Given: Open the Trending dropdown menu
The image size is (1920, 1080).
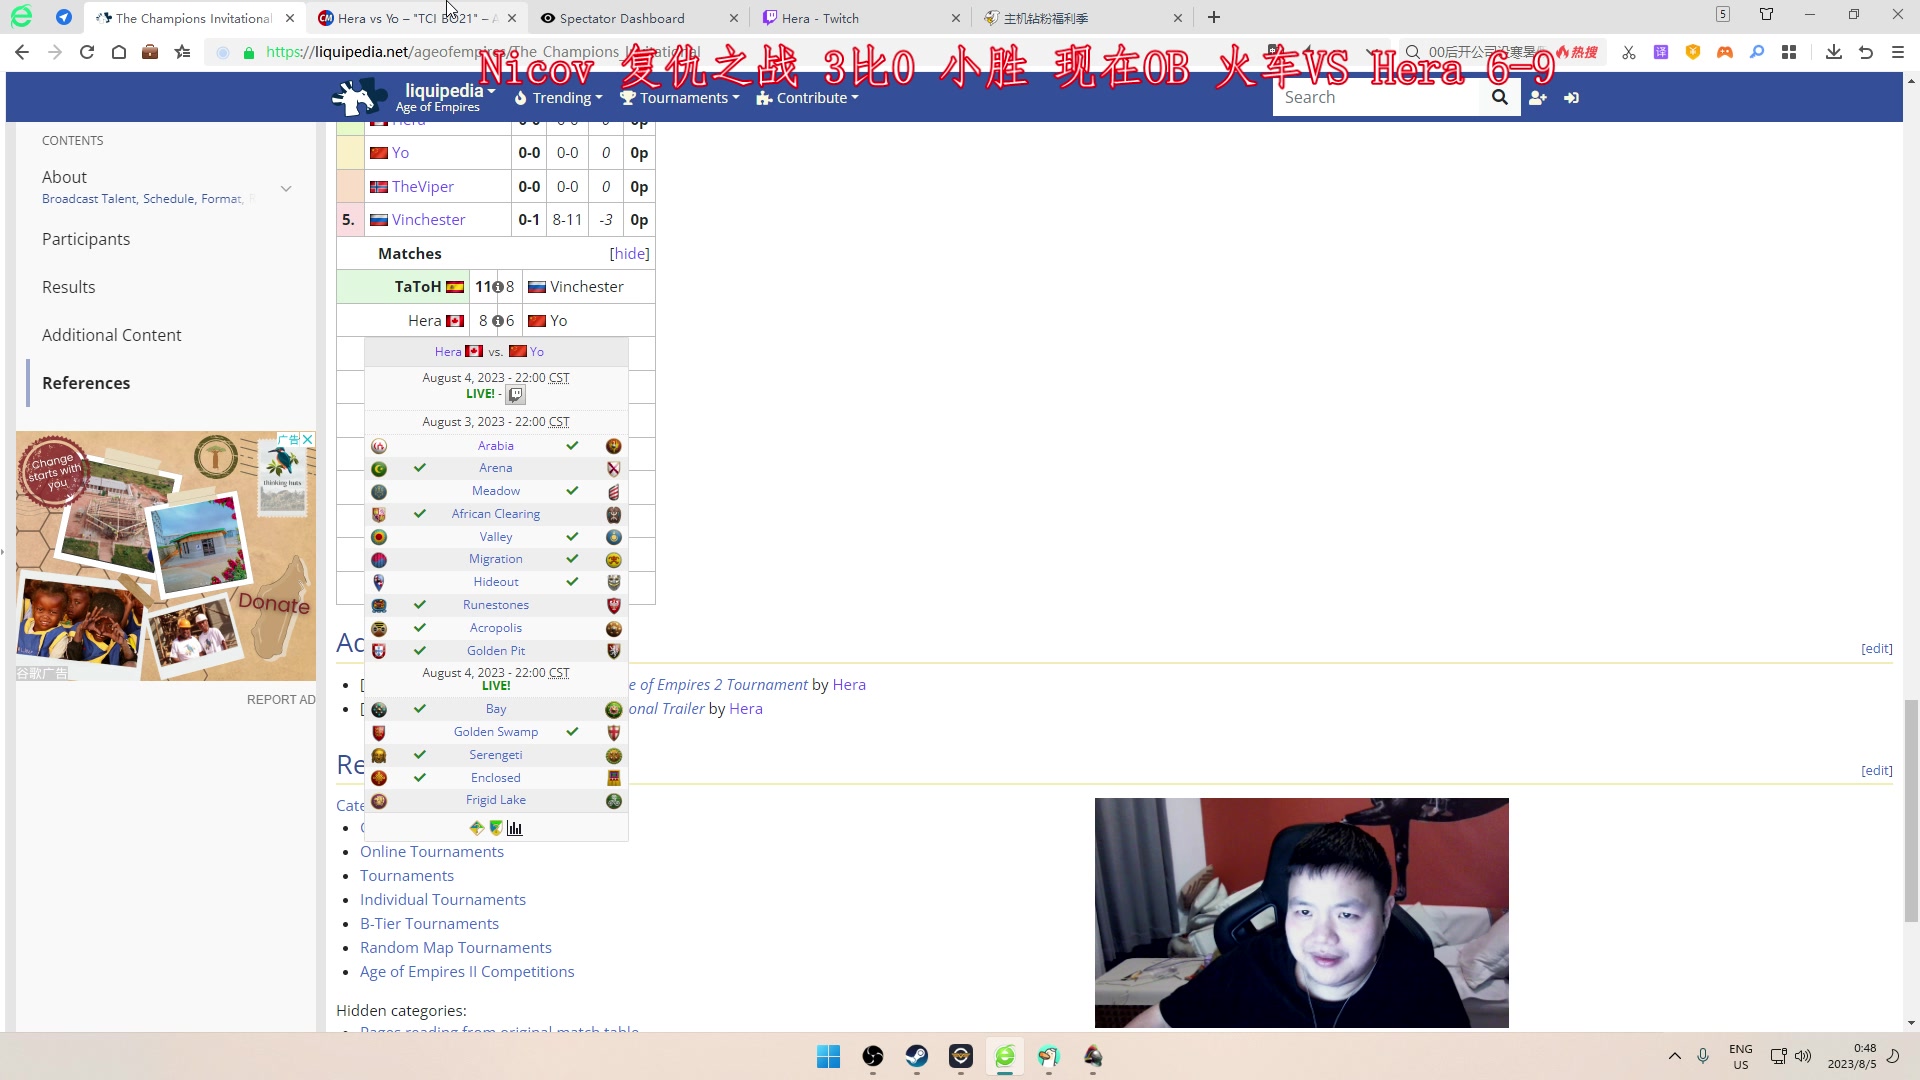Looking at the screenshot, I should click(x=558, y=98).
